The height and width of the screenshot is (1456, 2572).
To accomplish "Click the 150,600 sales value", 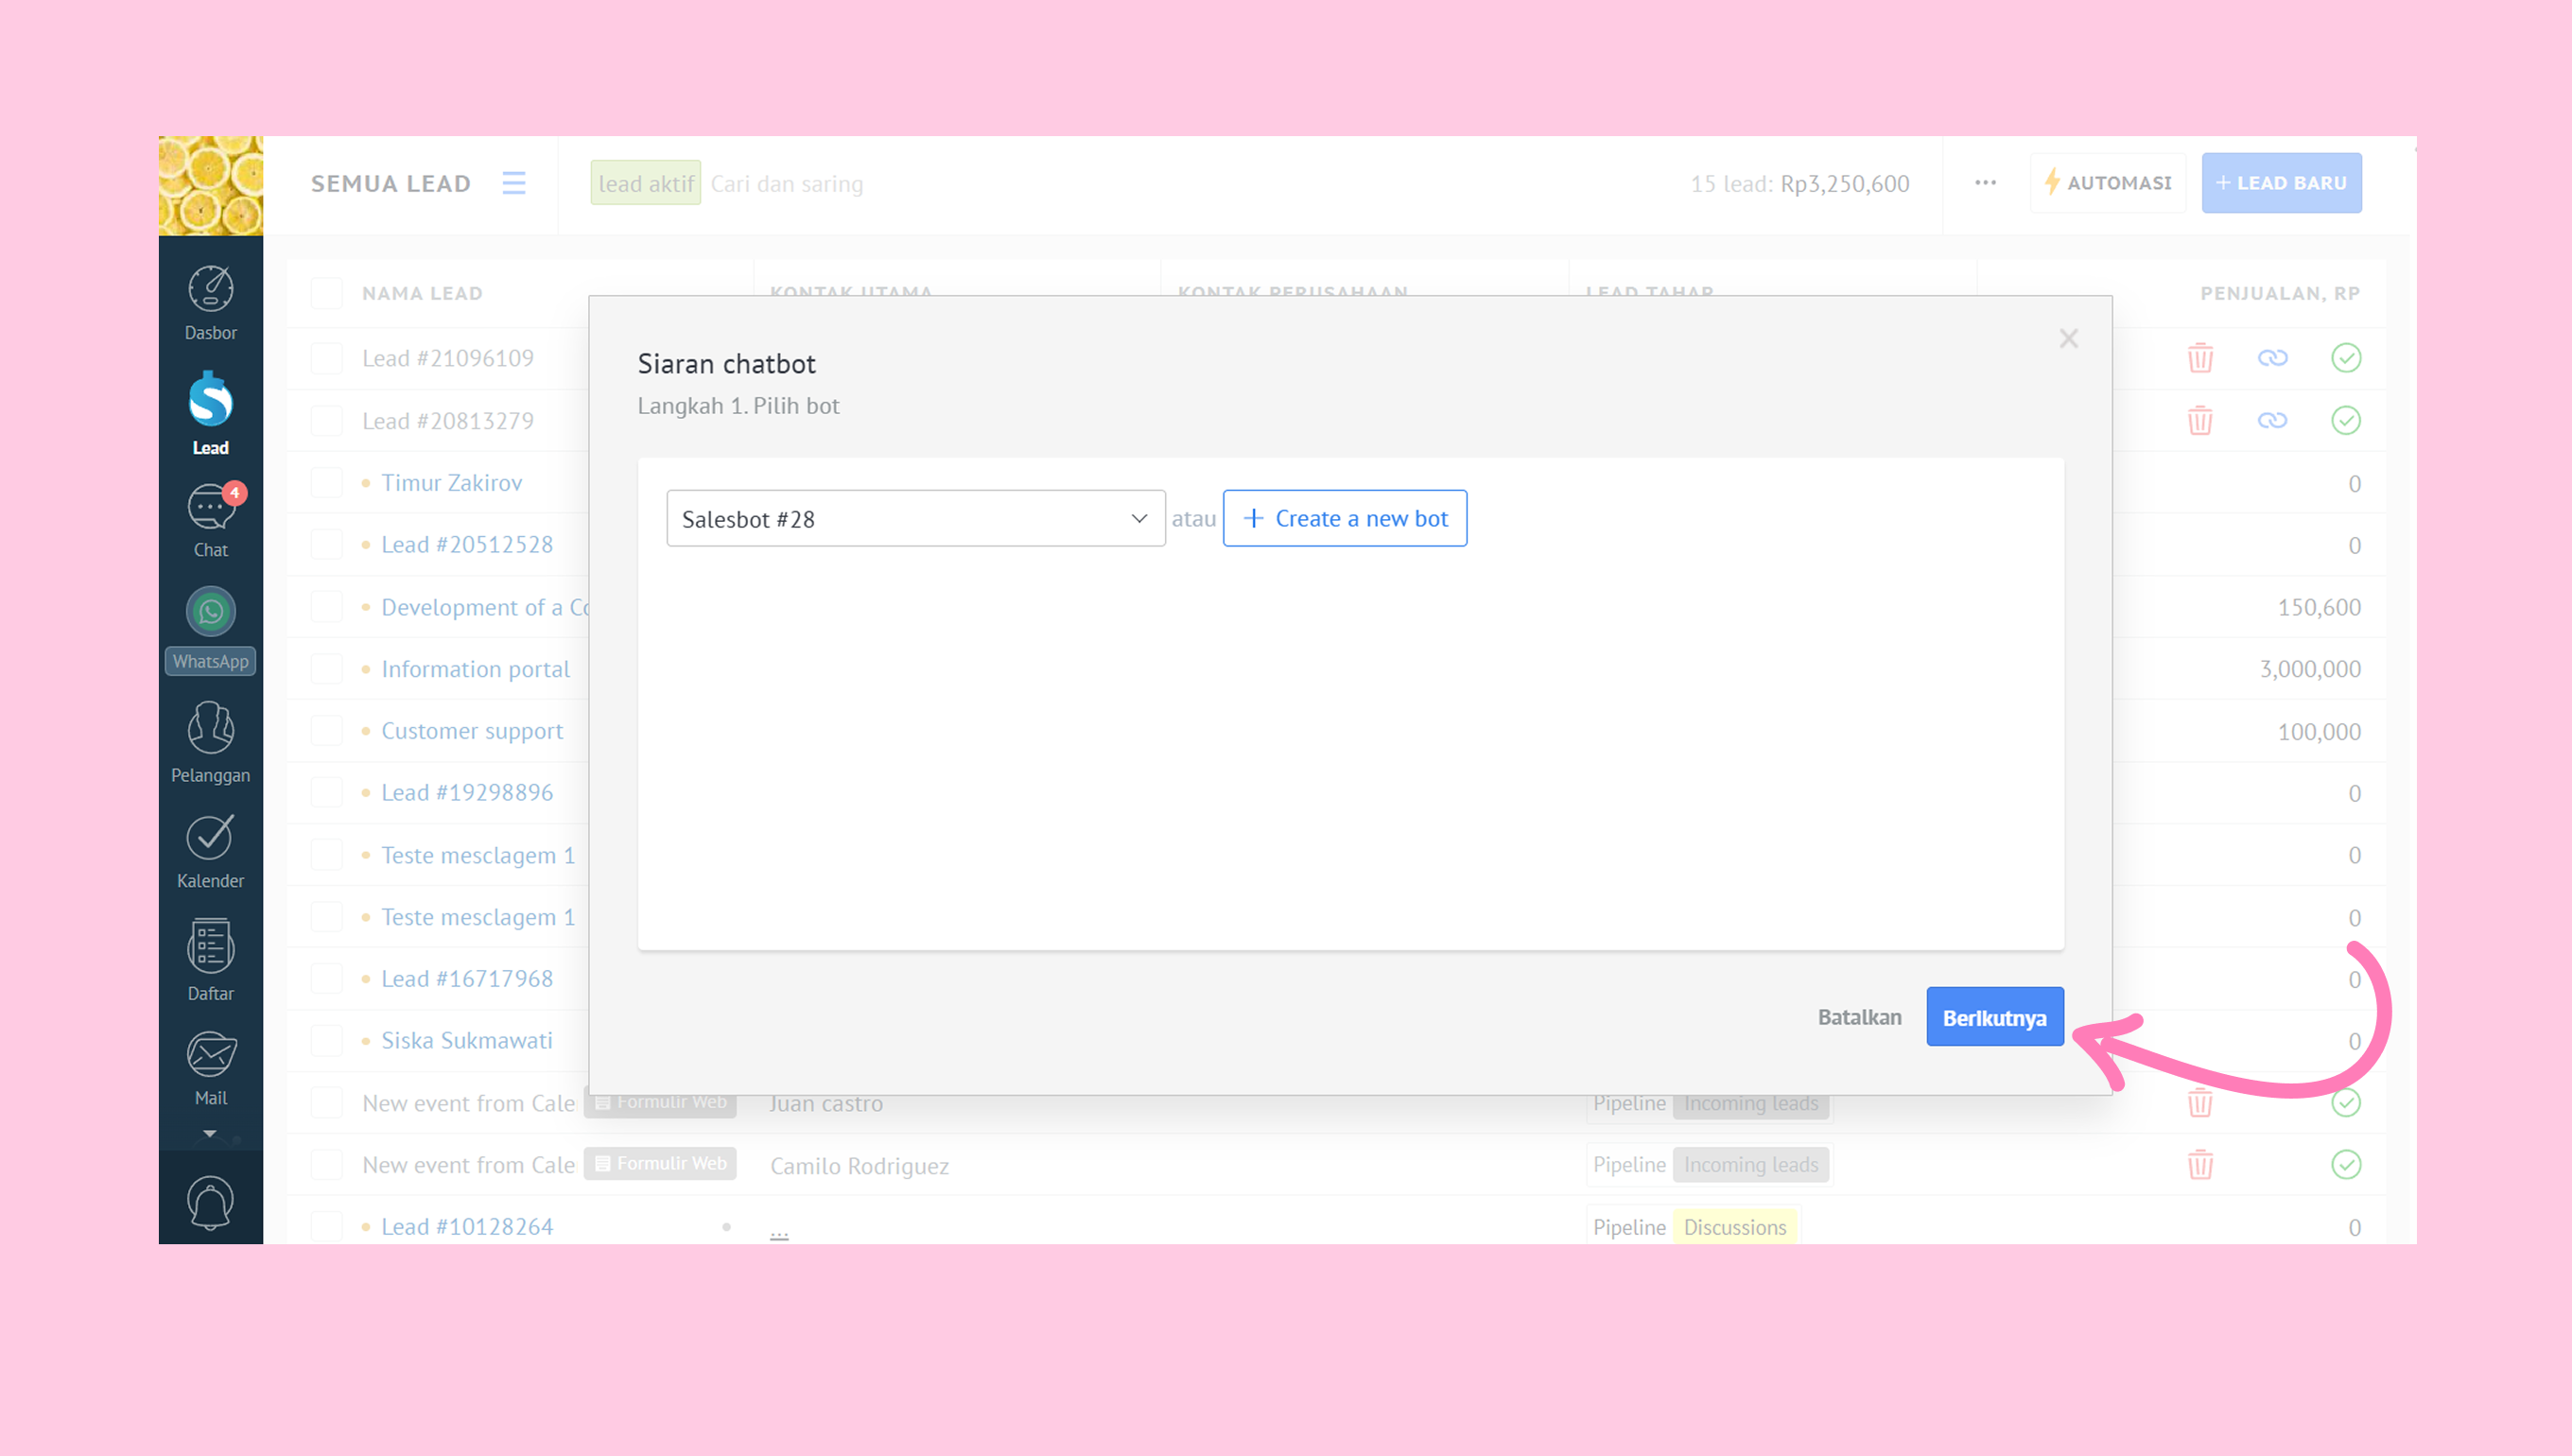I will pos(2319,607).
